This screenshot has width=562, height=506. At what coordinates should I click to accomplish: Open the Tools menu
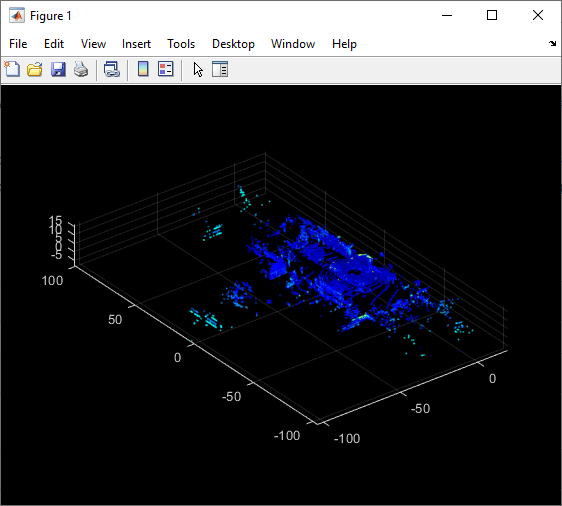(181, 44)
